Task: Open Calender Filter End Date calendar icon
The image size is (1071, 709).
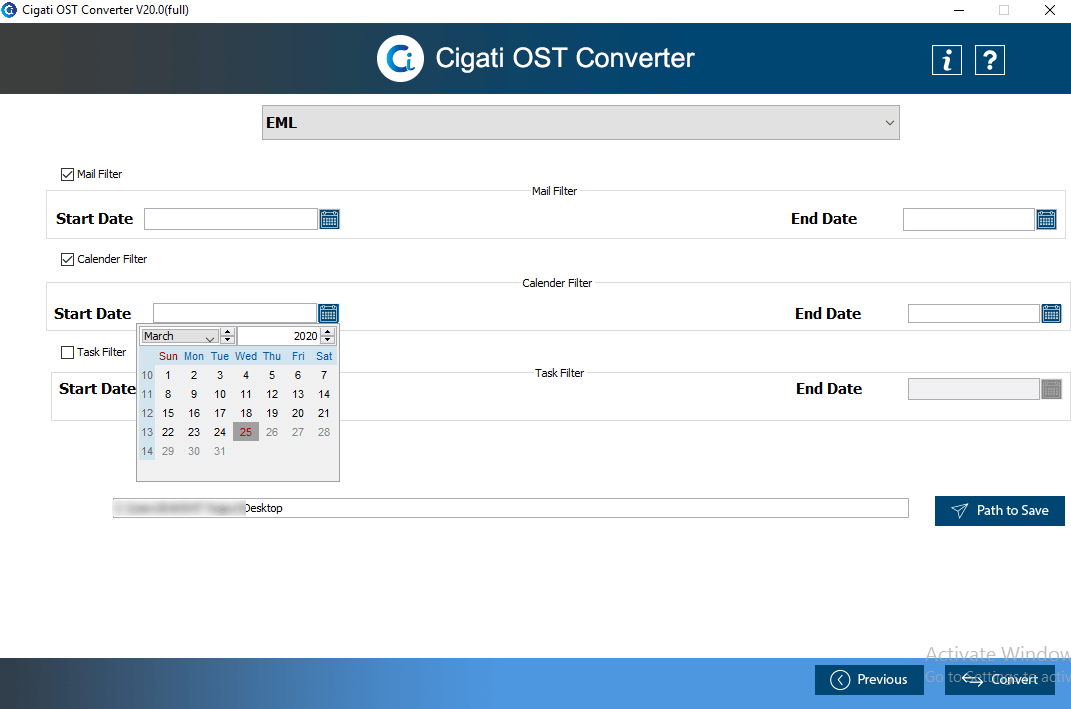Action: [x=1051, y=314]
